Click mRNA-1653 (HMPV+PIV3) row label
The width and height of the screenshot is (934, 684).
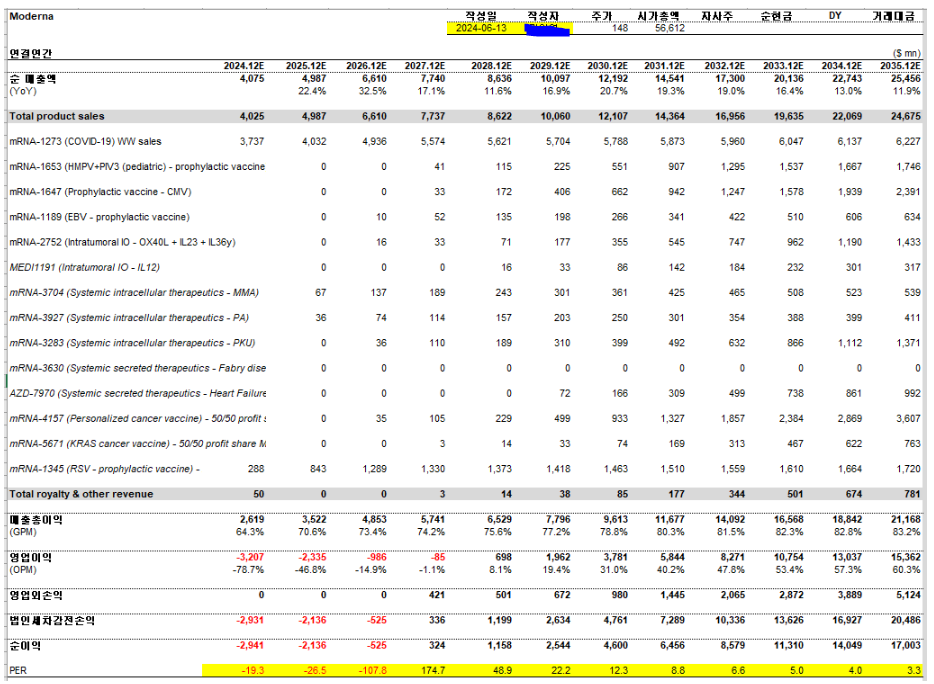coord(137,166)
